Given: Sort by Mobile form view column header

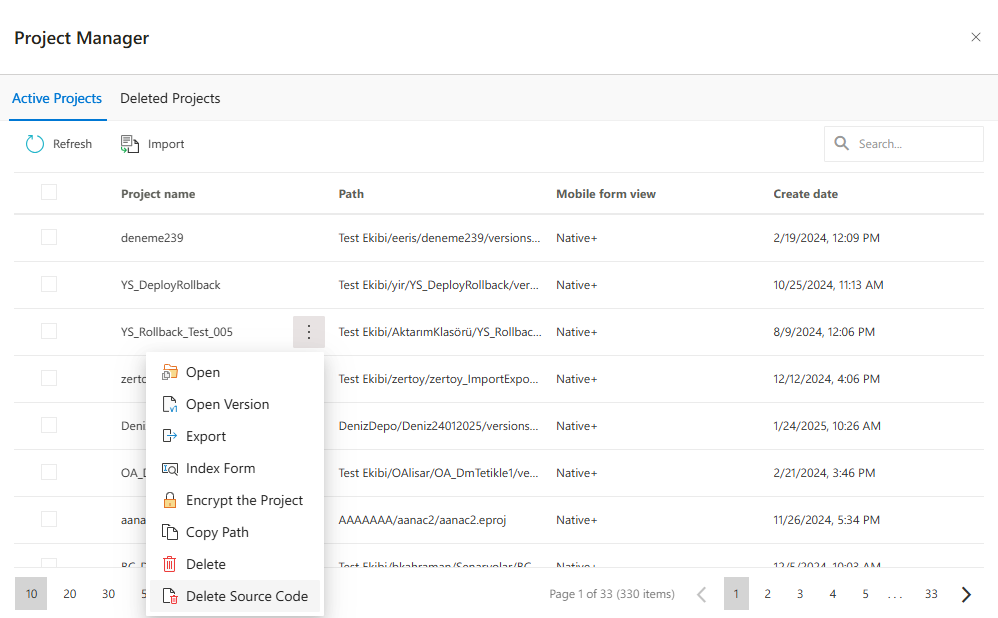Looking at the screenshot, I should [x=606, y=194].
